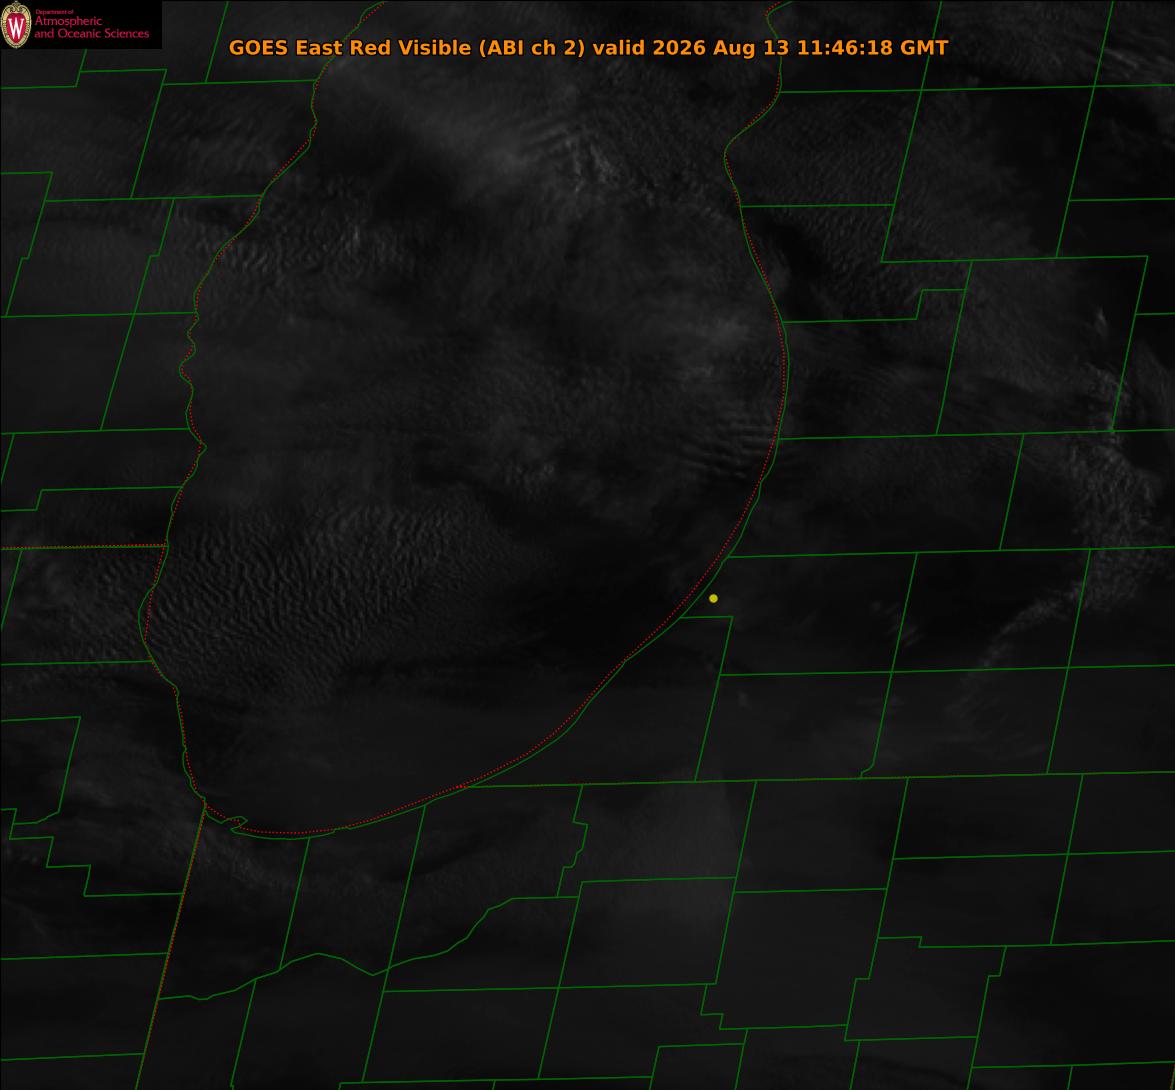
Task: Click the 'Atmospheric and Oceanic Sciences' text
Action: point(91,27)
